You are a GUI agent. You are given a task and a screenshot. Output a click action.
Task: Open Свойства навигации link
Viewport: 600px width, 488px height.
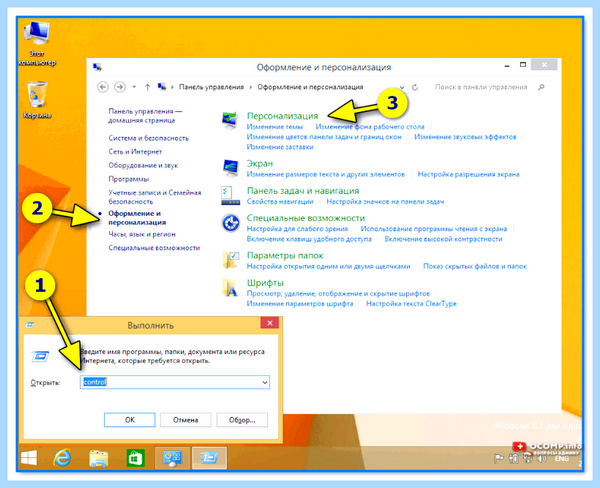[x=280, y=201]
